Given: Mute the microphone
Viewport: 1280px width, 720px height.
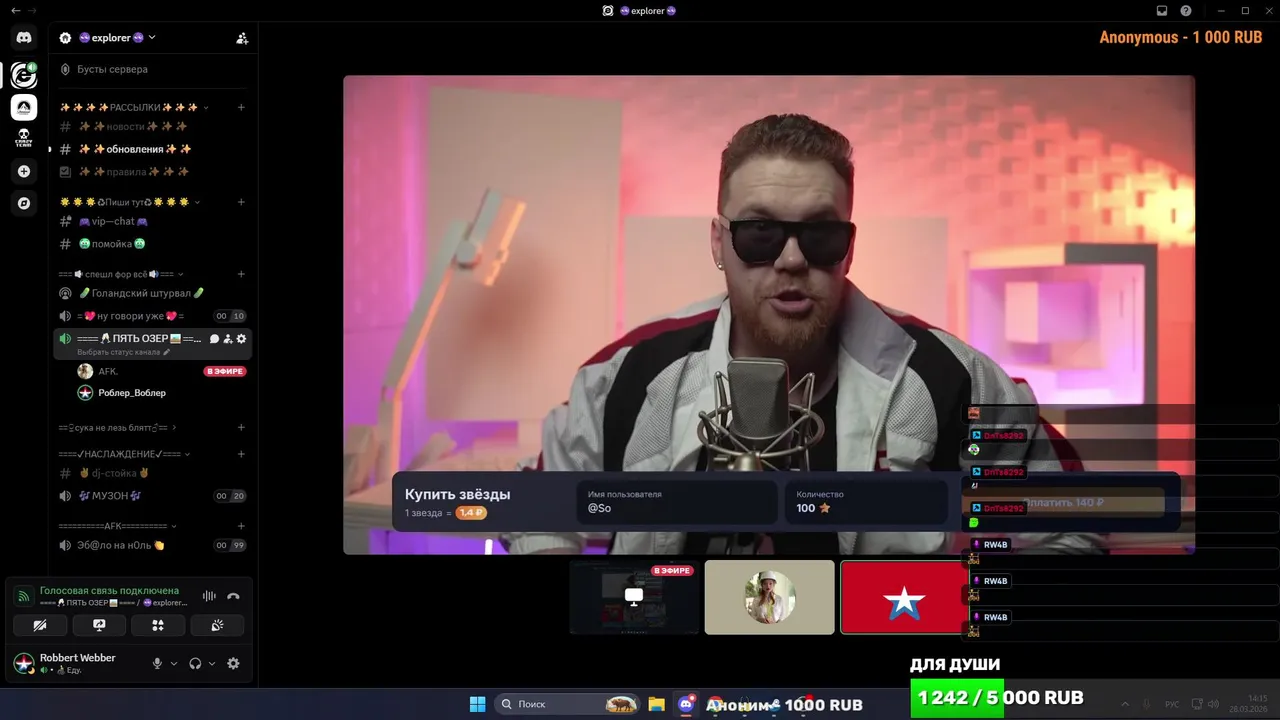Looking at the screenshot, I should pos(157,663).
